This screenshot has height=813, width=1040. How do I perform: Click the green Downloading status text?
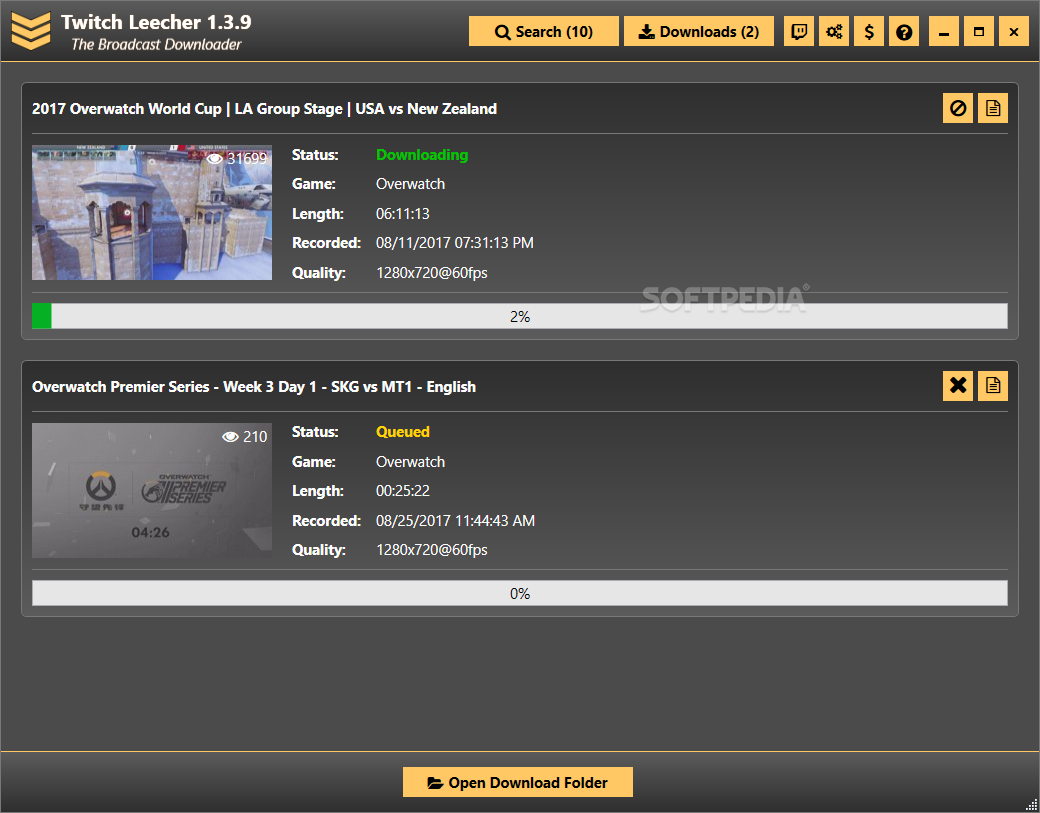click(x=422, y=155)
